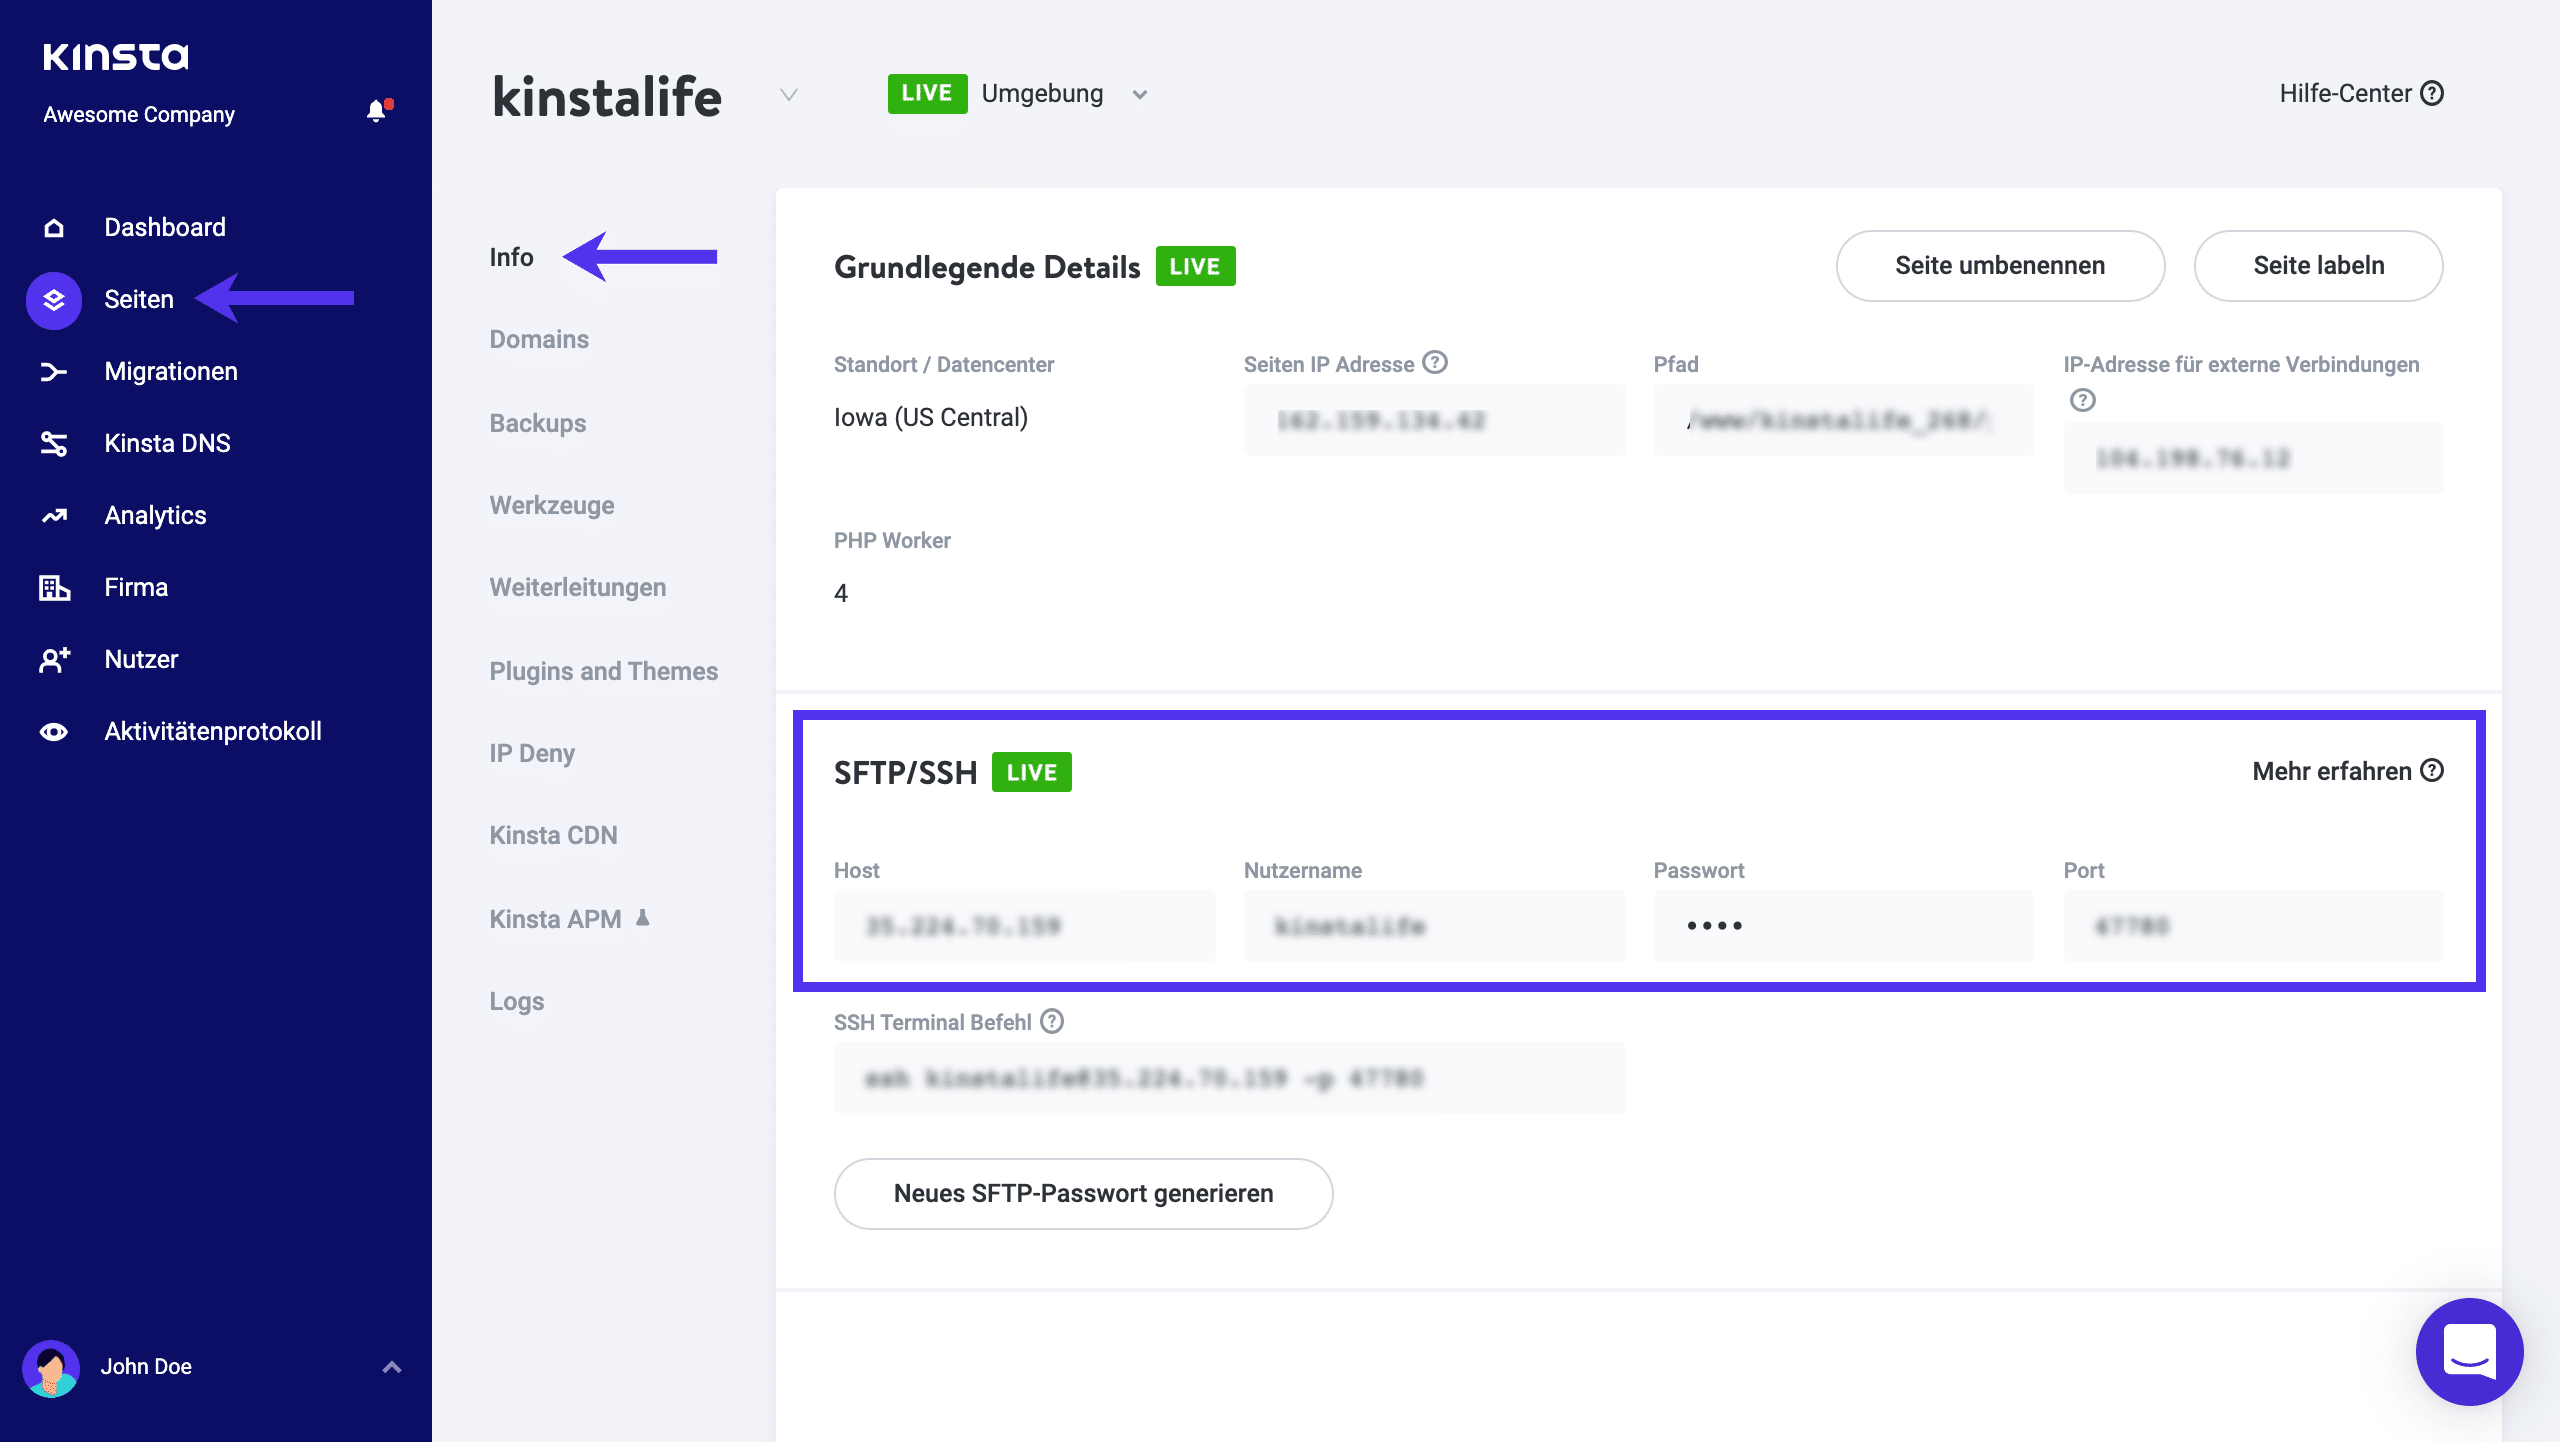Viewport: 2560px width, 1442px height.
Task: Expand the kinstalife site selector
Action: [x=789, y=96]
